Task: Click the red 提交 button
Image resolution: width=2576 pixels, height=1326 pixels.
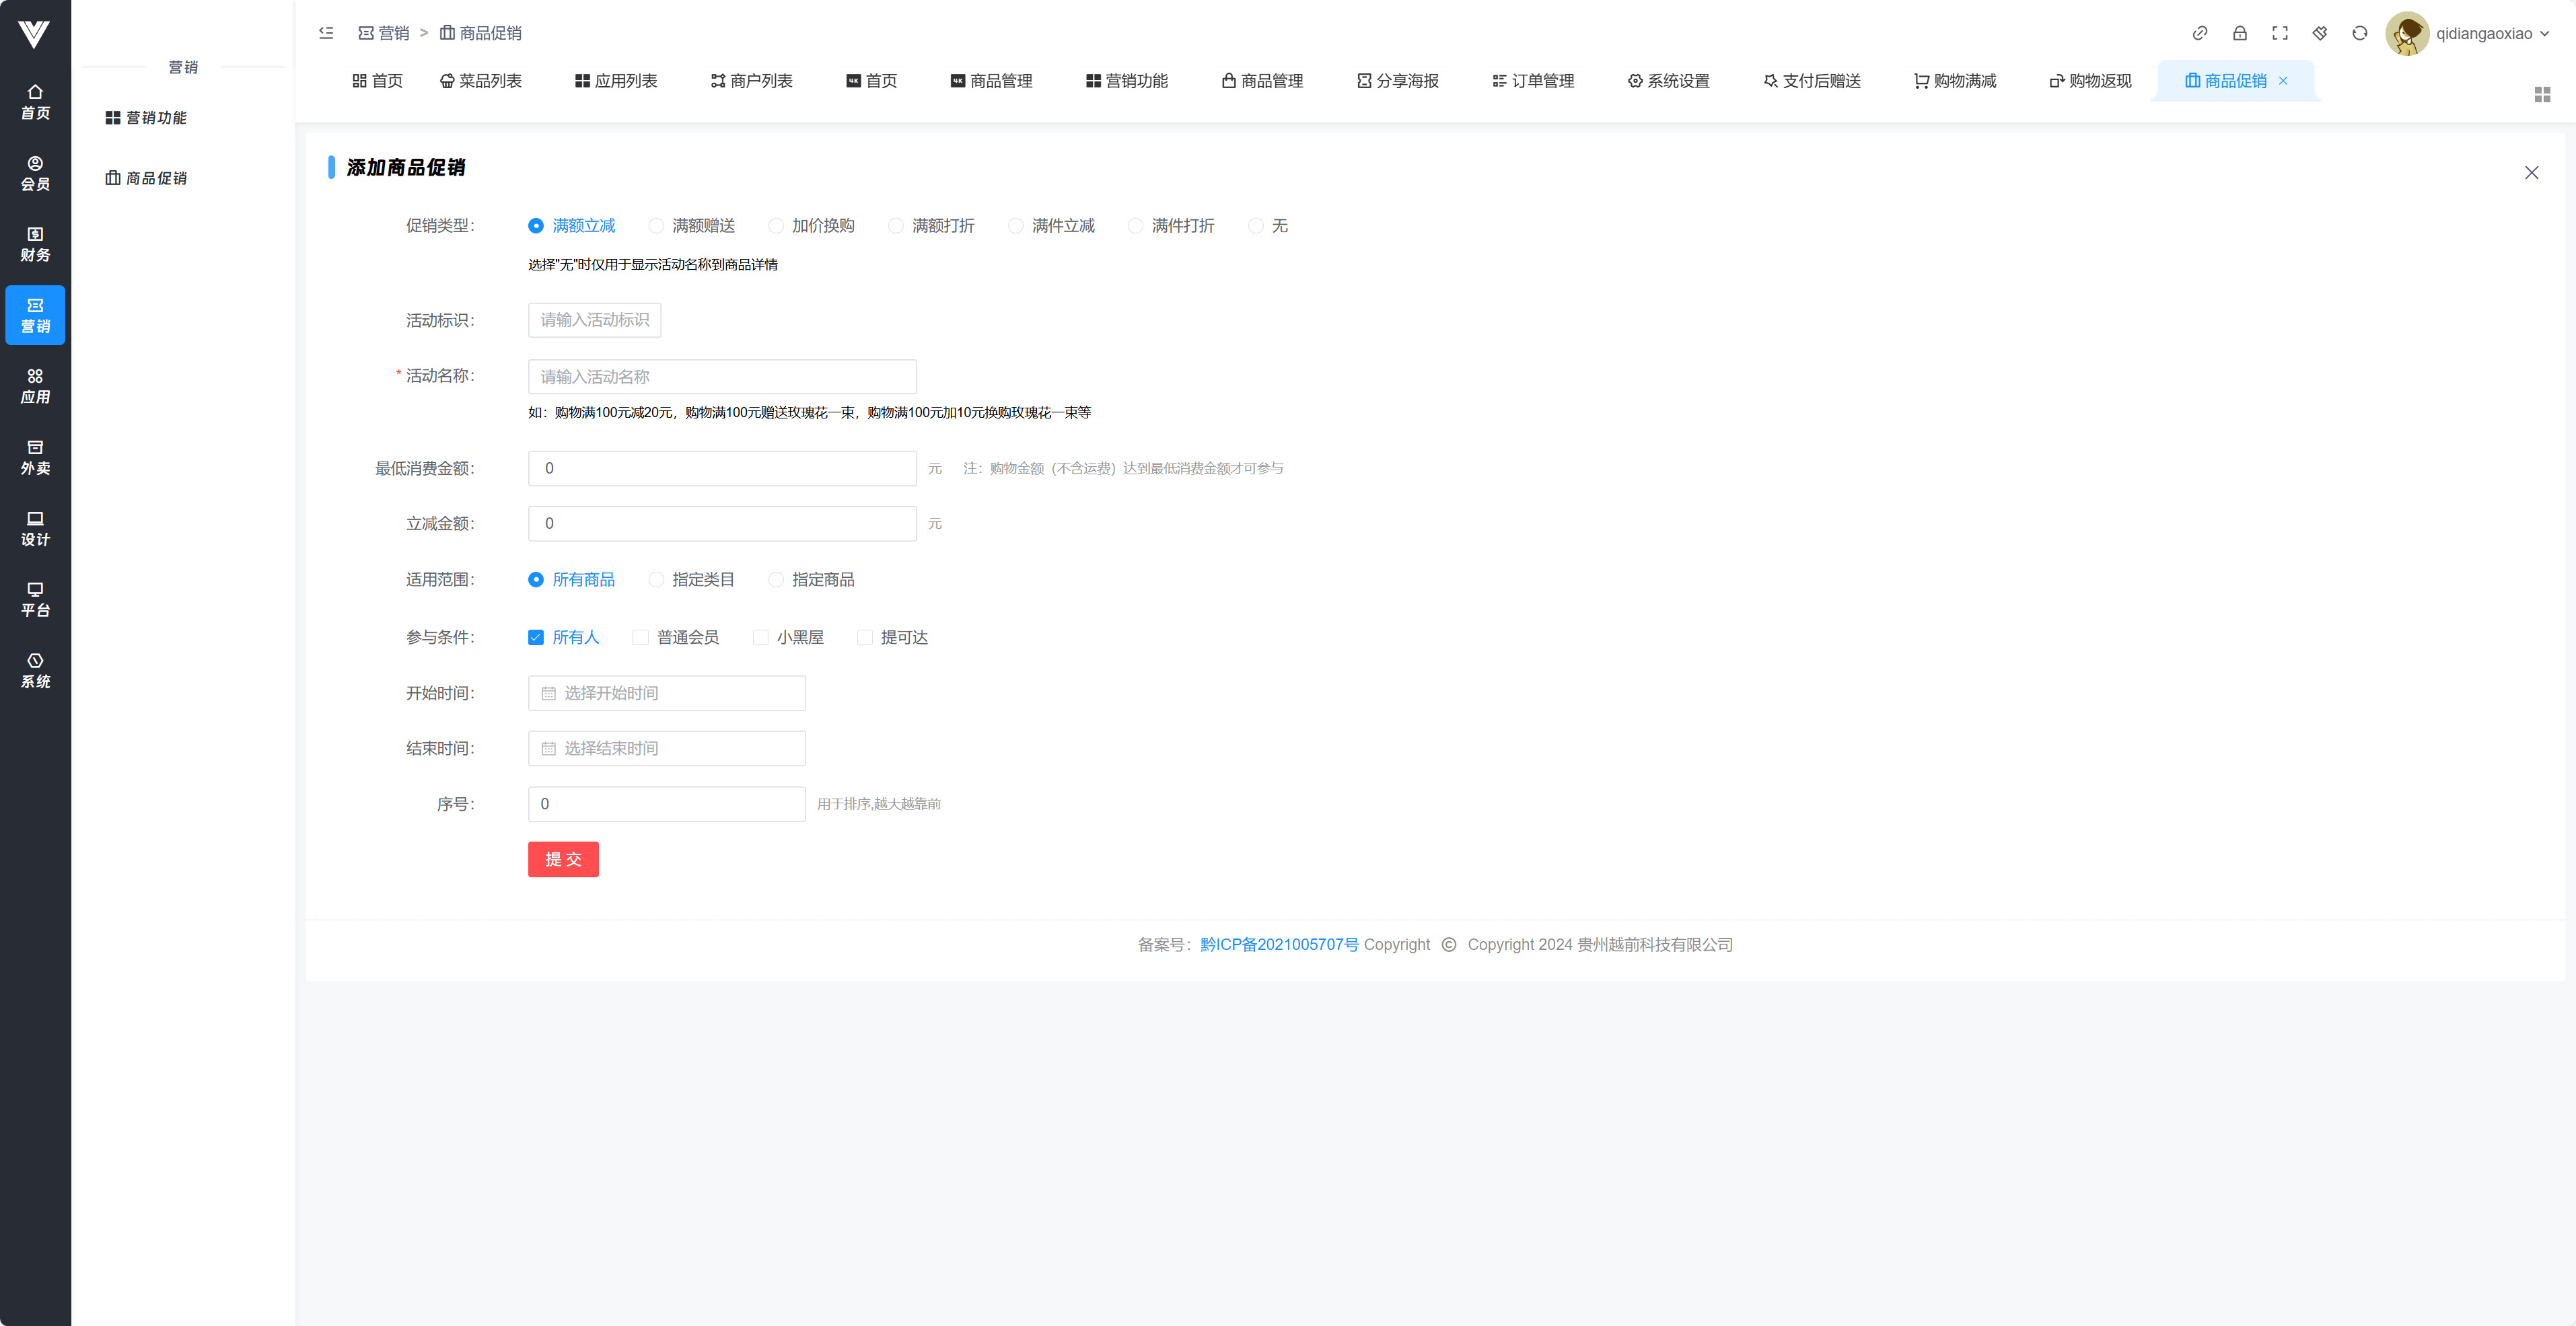Action: tap(563, 859)
